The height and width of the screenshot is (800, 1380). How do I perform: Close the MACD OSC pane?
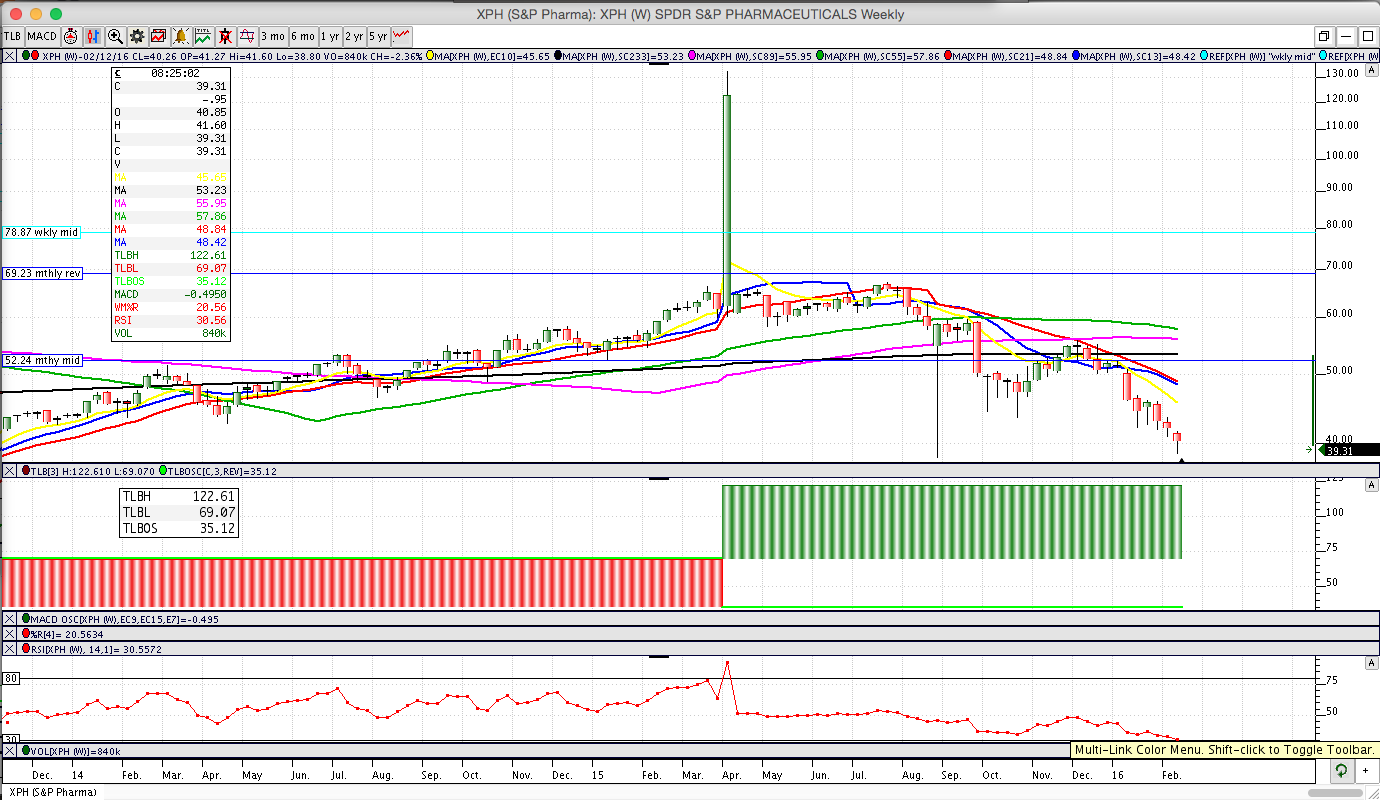tap(9, 619)
